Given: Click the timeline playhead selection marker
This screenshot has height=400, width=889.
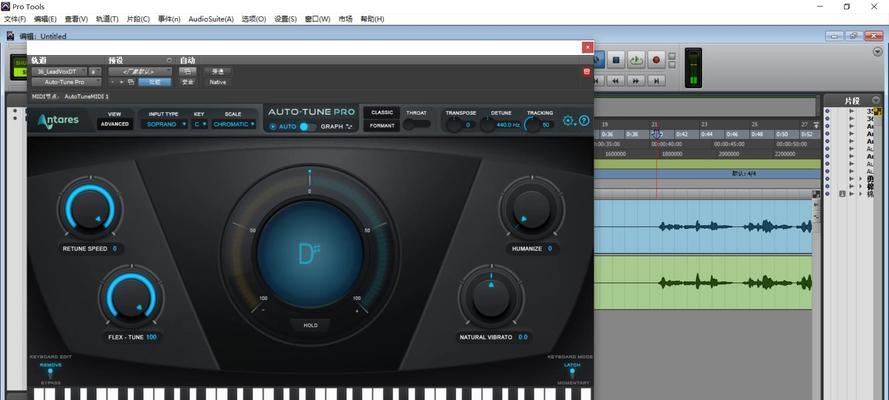Looking at the screenshot, I should [x=656, y=134].
